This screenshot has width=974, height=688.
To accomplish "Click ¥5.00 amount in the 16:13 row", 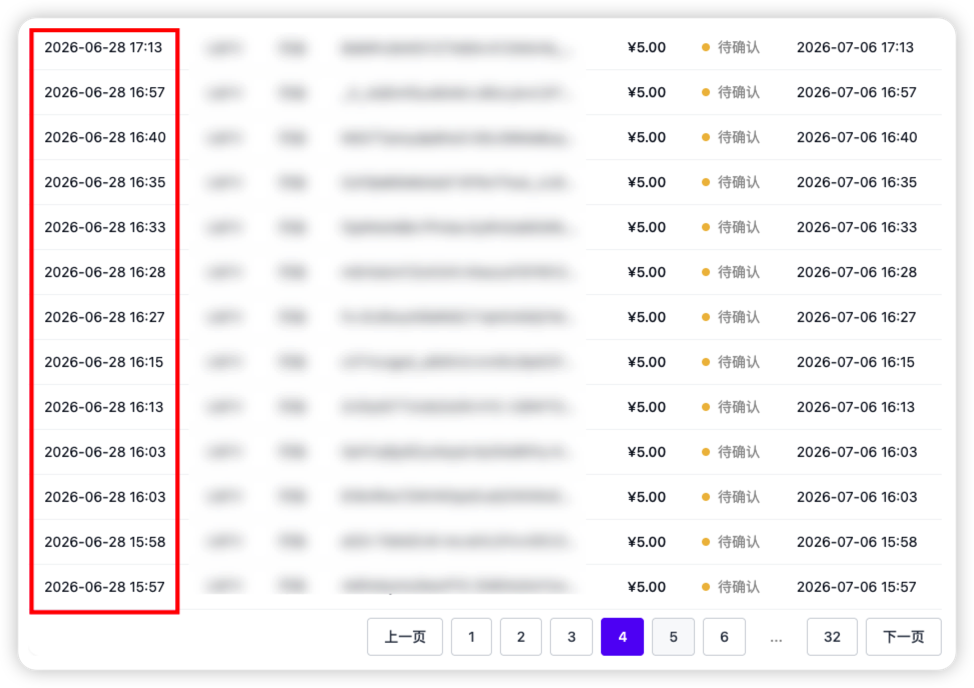I will point(647,407).
